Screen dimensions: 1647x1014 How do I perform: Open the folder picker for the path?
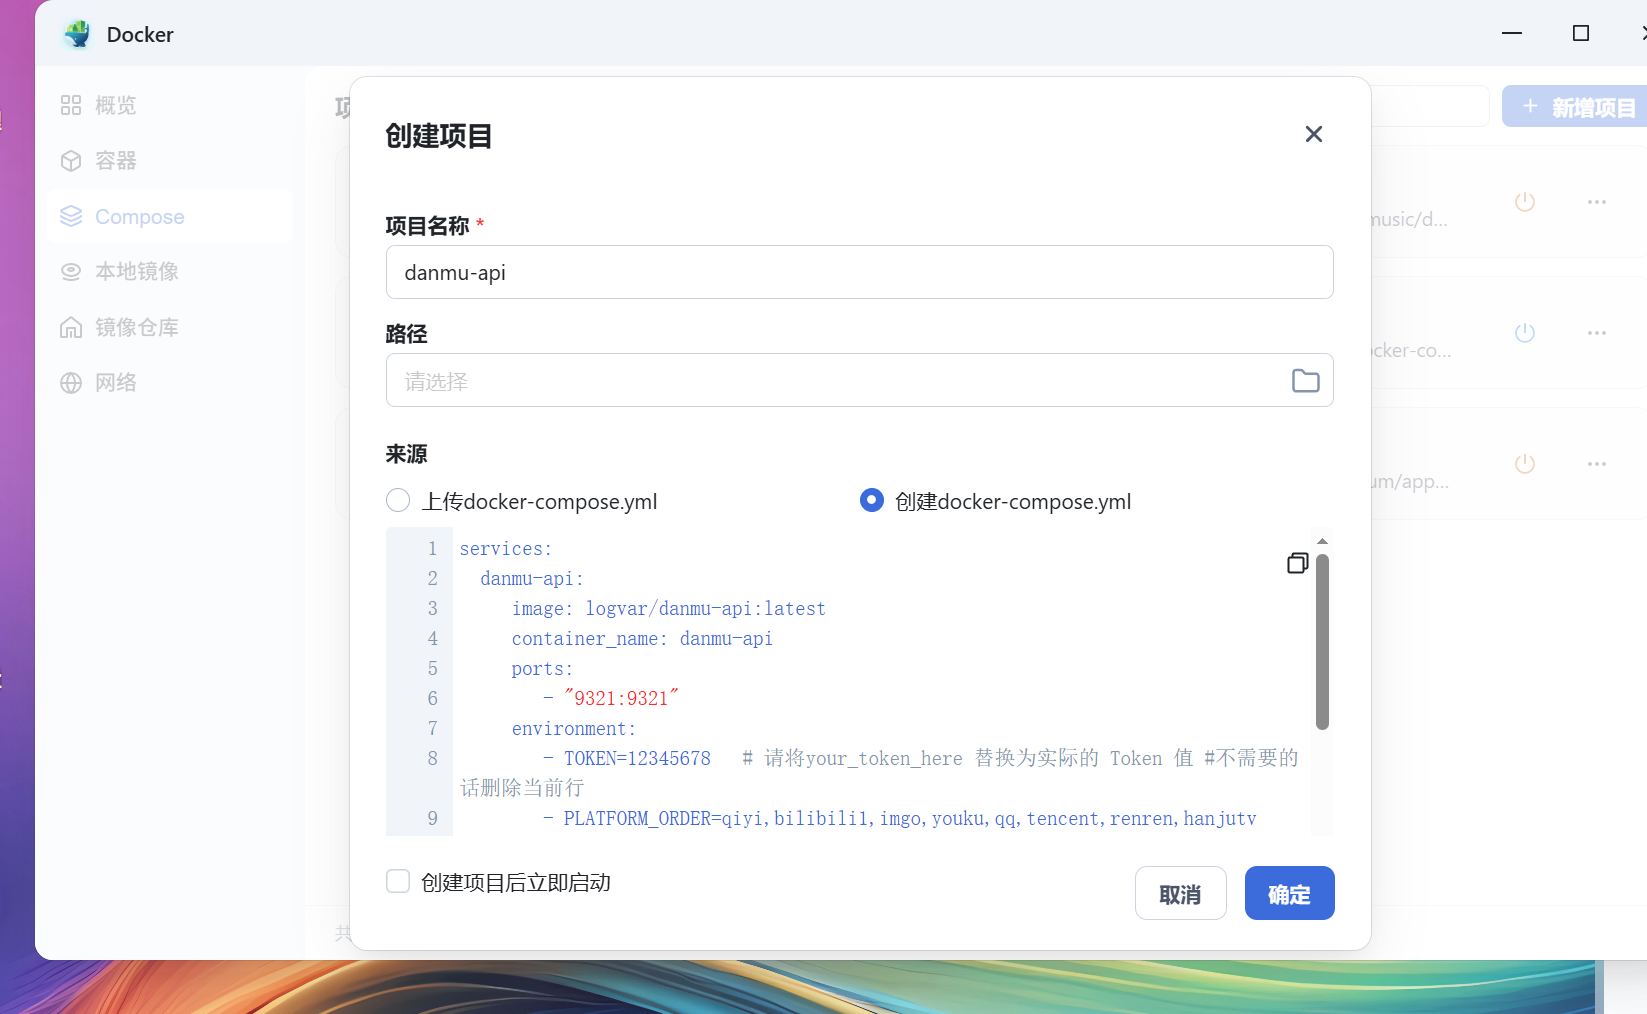pyautogui.click(x=1305, y=380)
